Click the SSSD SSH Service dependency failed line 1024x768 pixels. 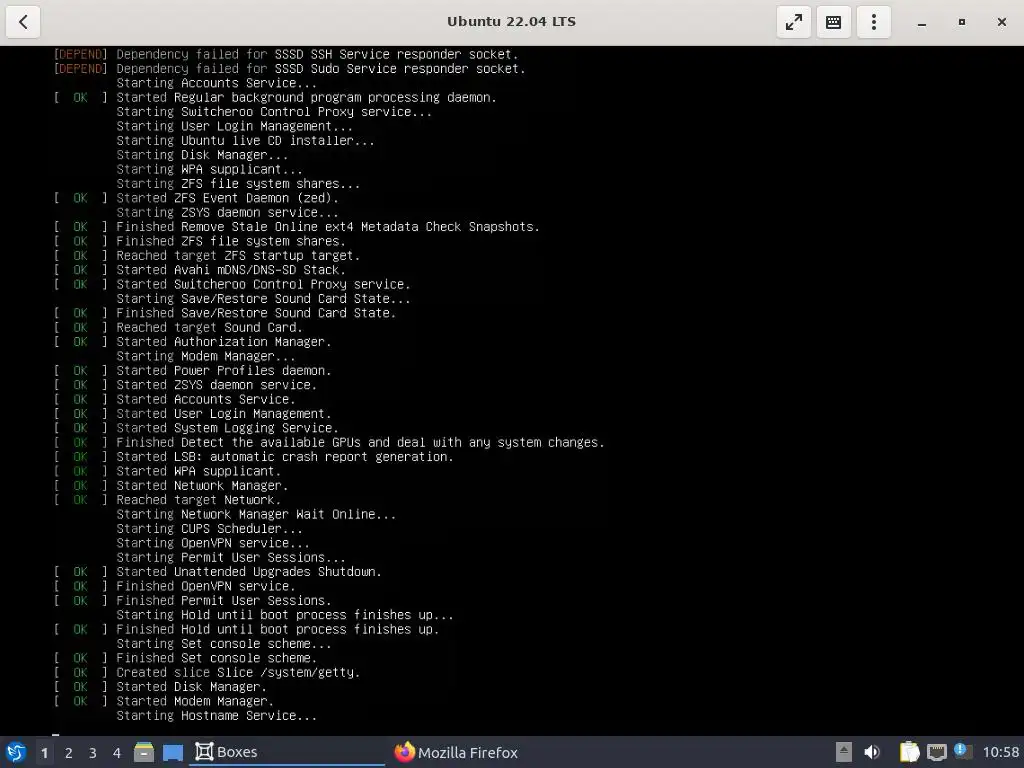[x=317, y=55]
